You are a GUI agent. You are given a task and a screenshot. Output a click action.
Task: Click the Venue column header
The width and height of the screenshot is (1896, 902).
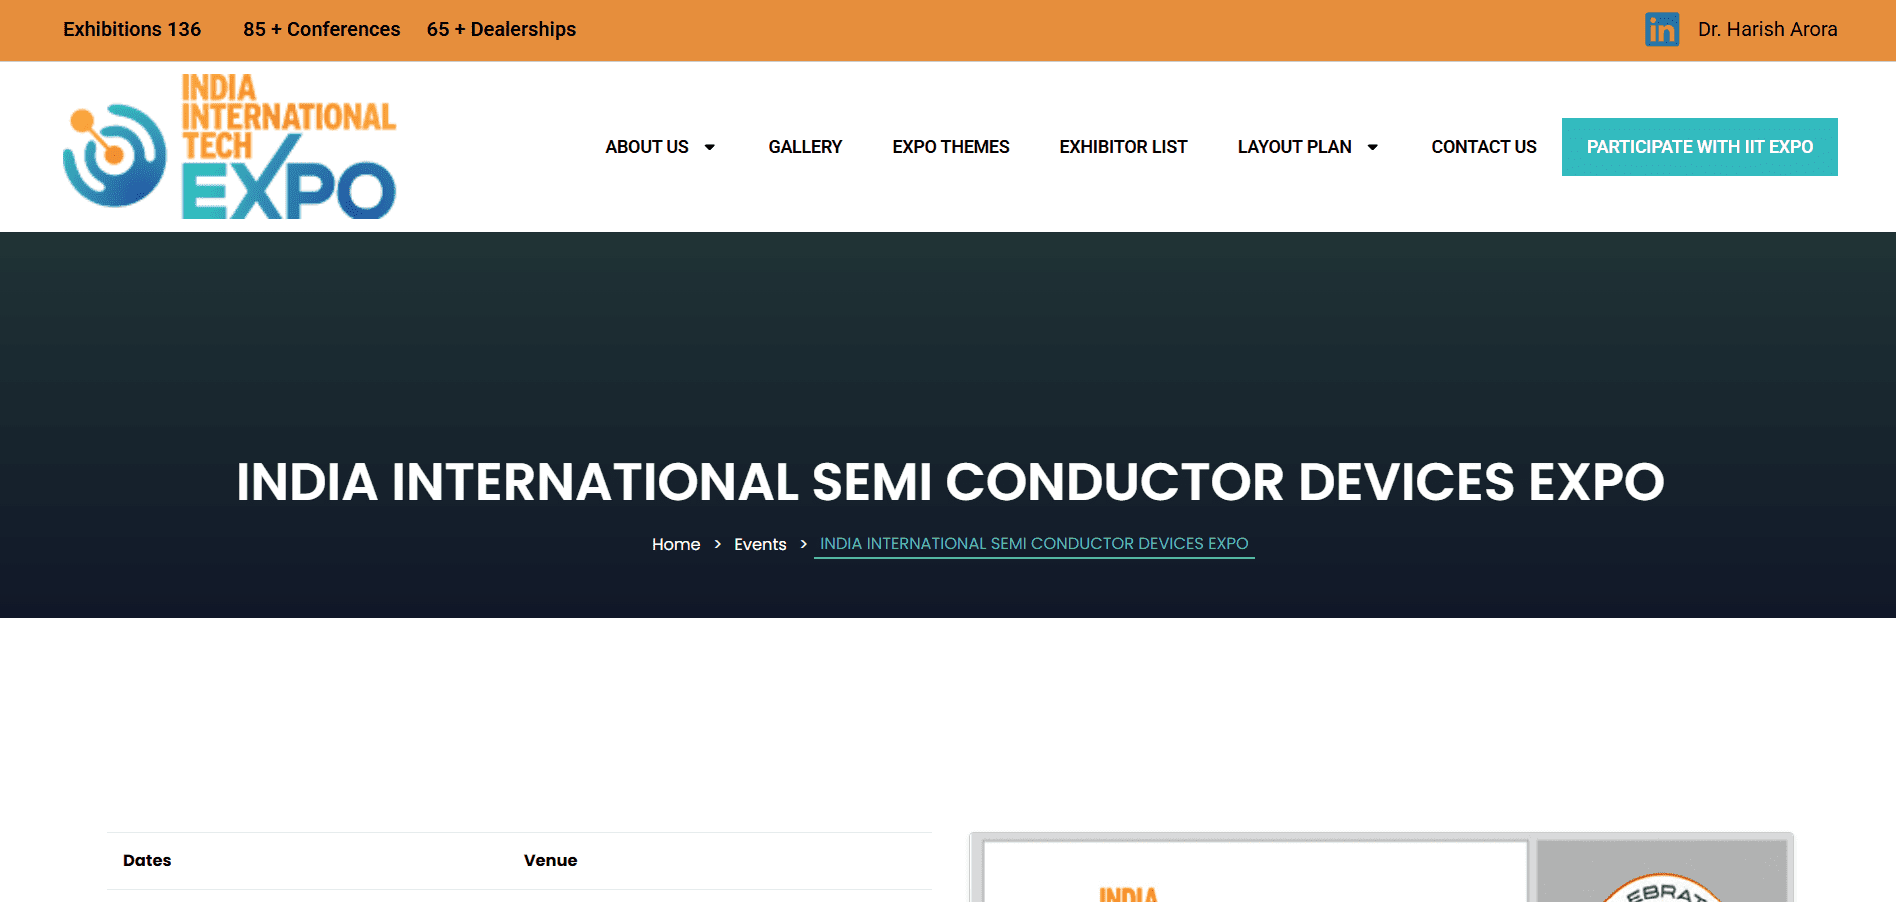point(550,860)
